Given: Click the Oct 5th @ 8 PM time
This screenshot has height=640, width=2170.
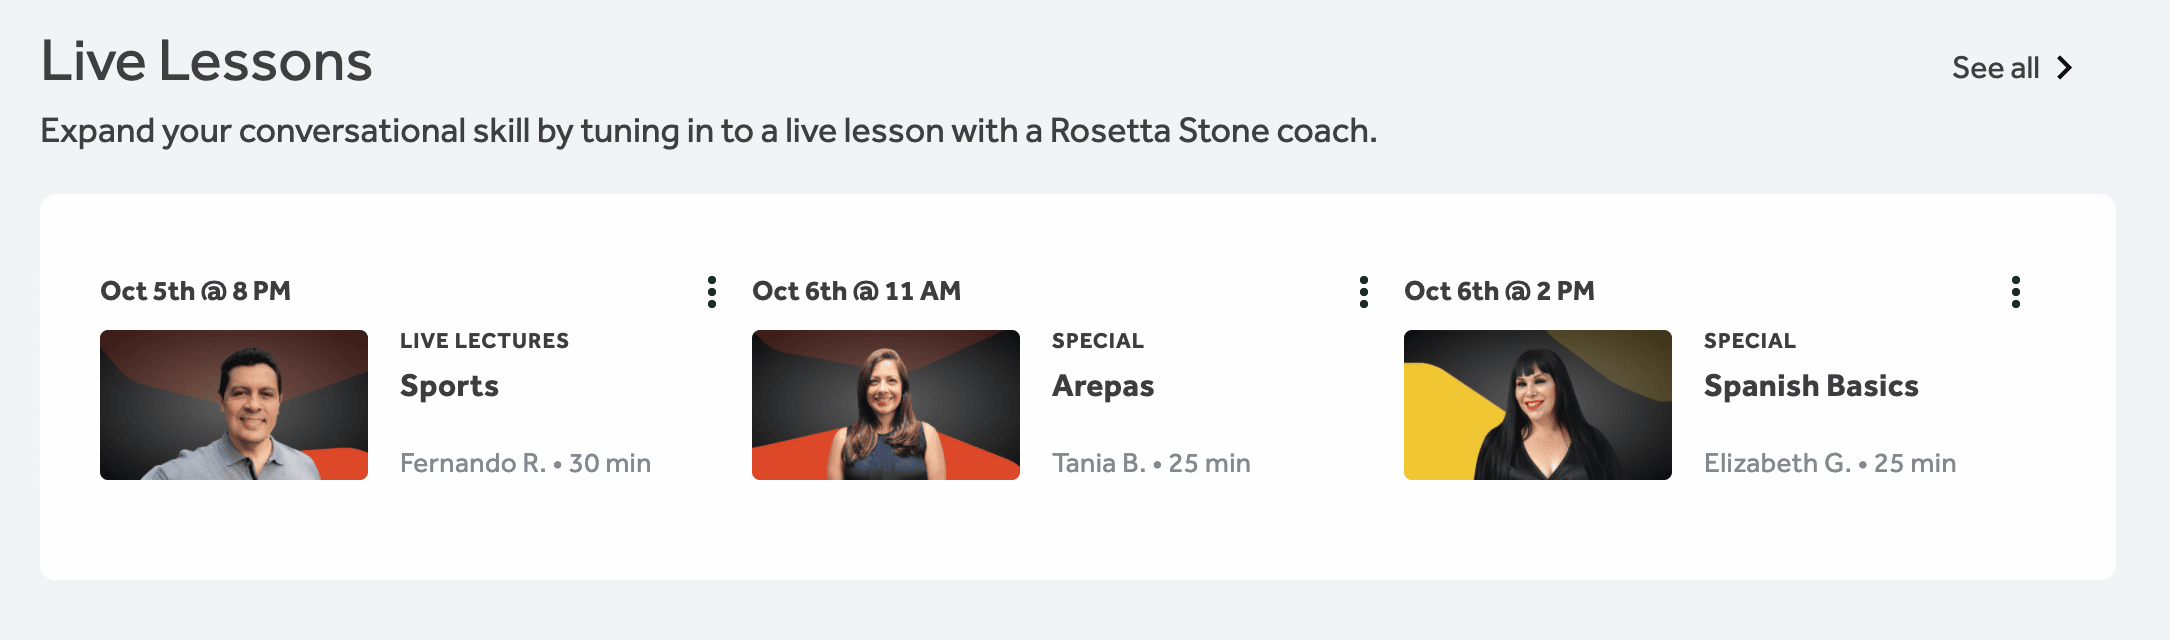Looking at the screenshot, I should point(196,291).
